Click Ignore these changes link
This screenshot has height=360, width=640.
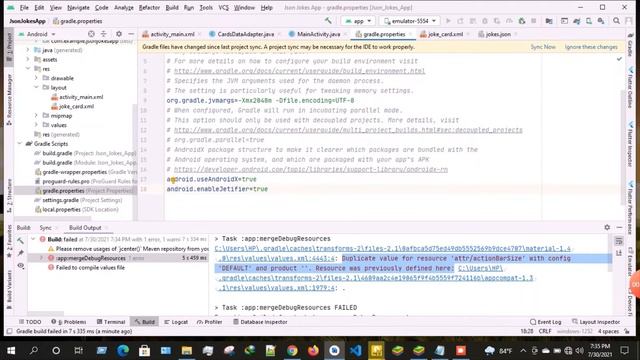[x=591, y=47]
